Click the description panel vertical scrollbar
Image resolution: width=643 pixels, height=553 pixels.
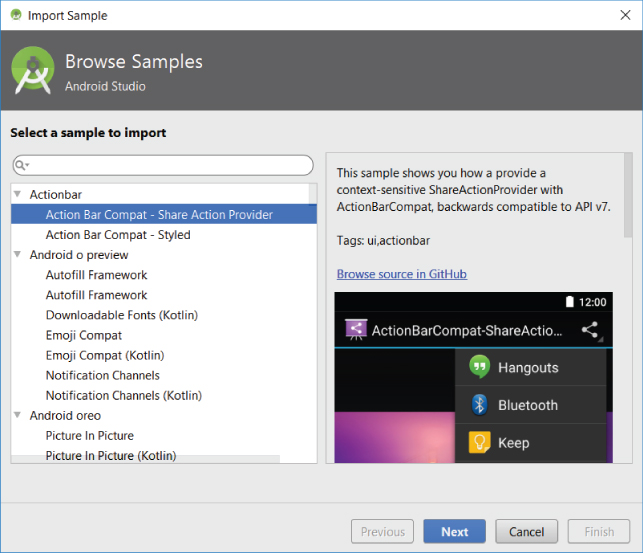628,195
